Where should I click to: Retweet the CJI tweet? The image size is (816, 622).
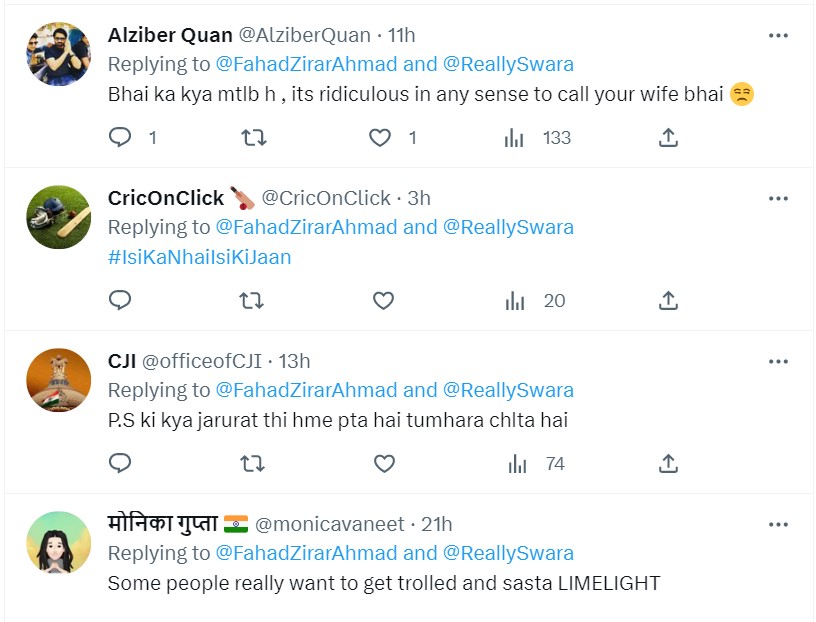click(254, 463)
